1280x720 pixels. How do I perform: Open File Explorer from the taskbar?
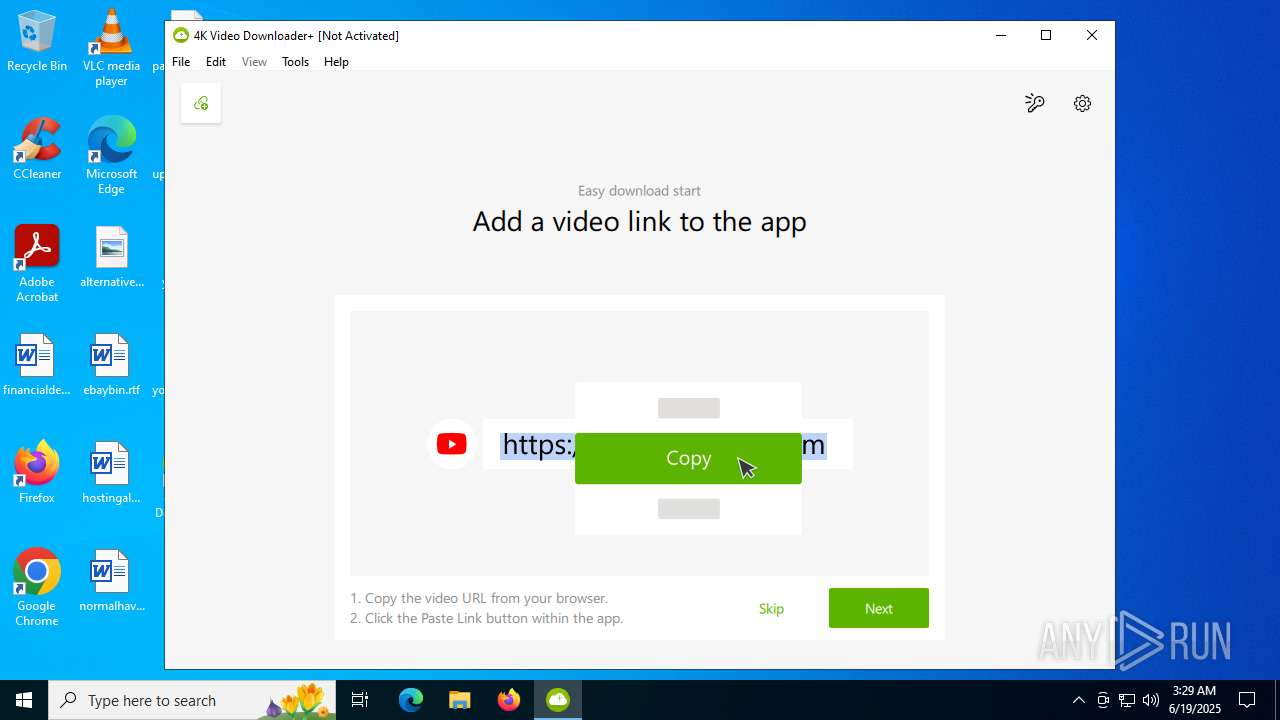[x=459, y=700]
